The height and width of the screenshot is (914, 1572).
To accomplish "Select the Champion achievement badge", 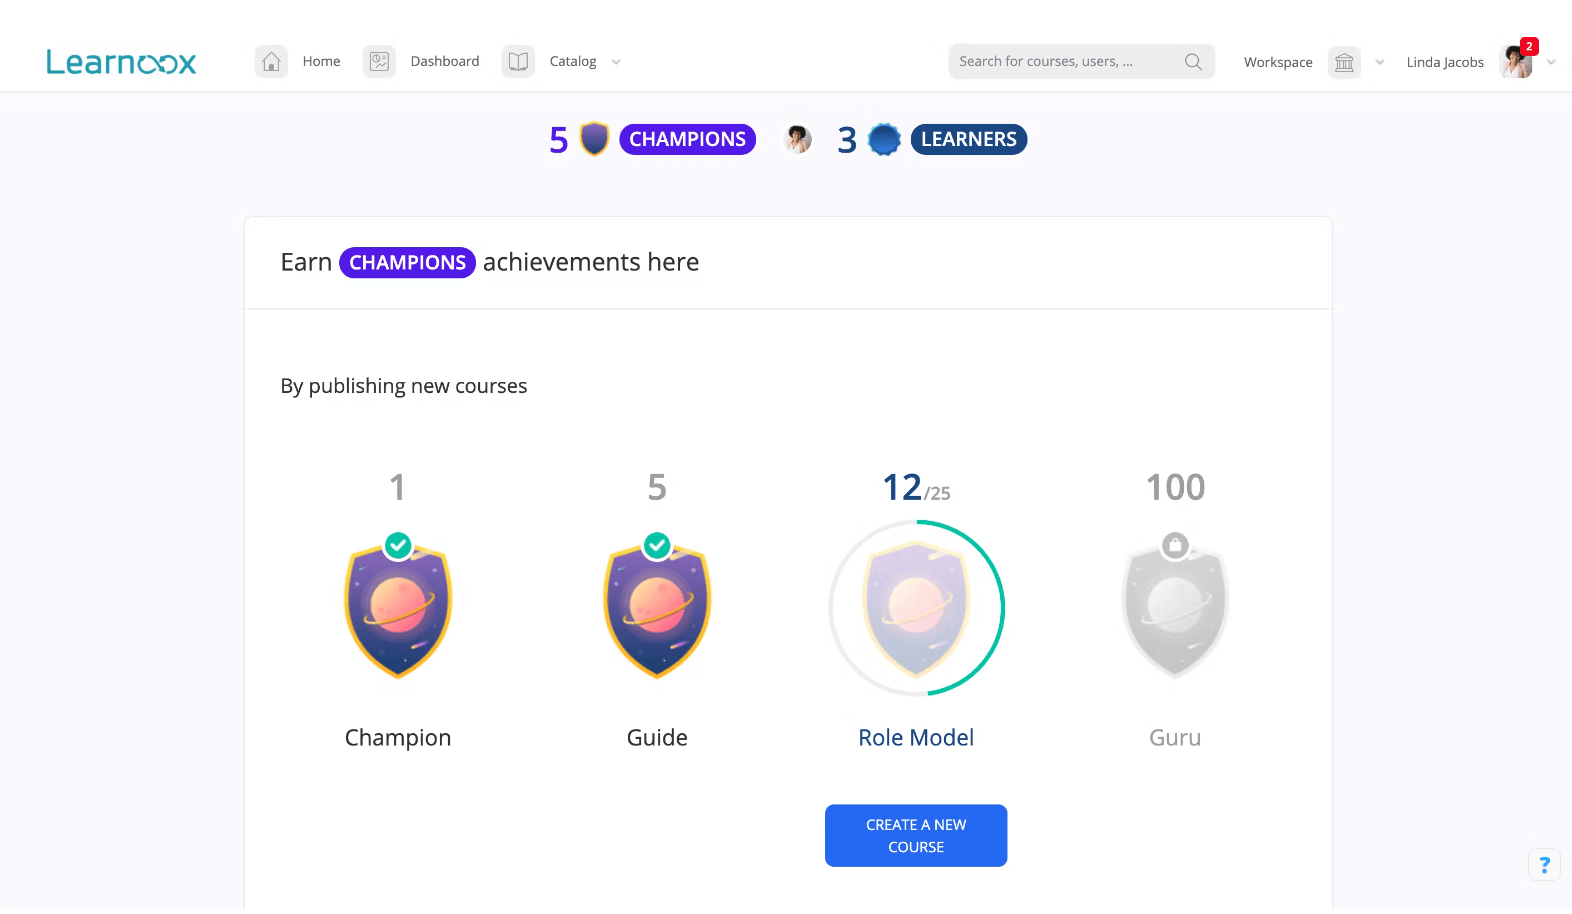I will [398, 606].
